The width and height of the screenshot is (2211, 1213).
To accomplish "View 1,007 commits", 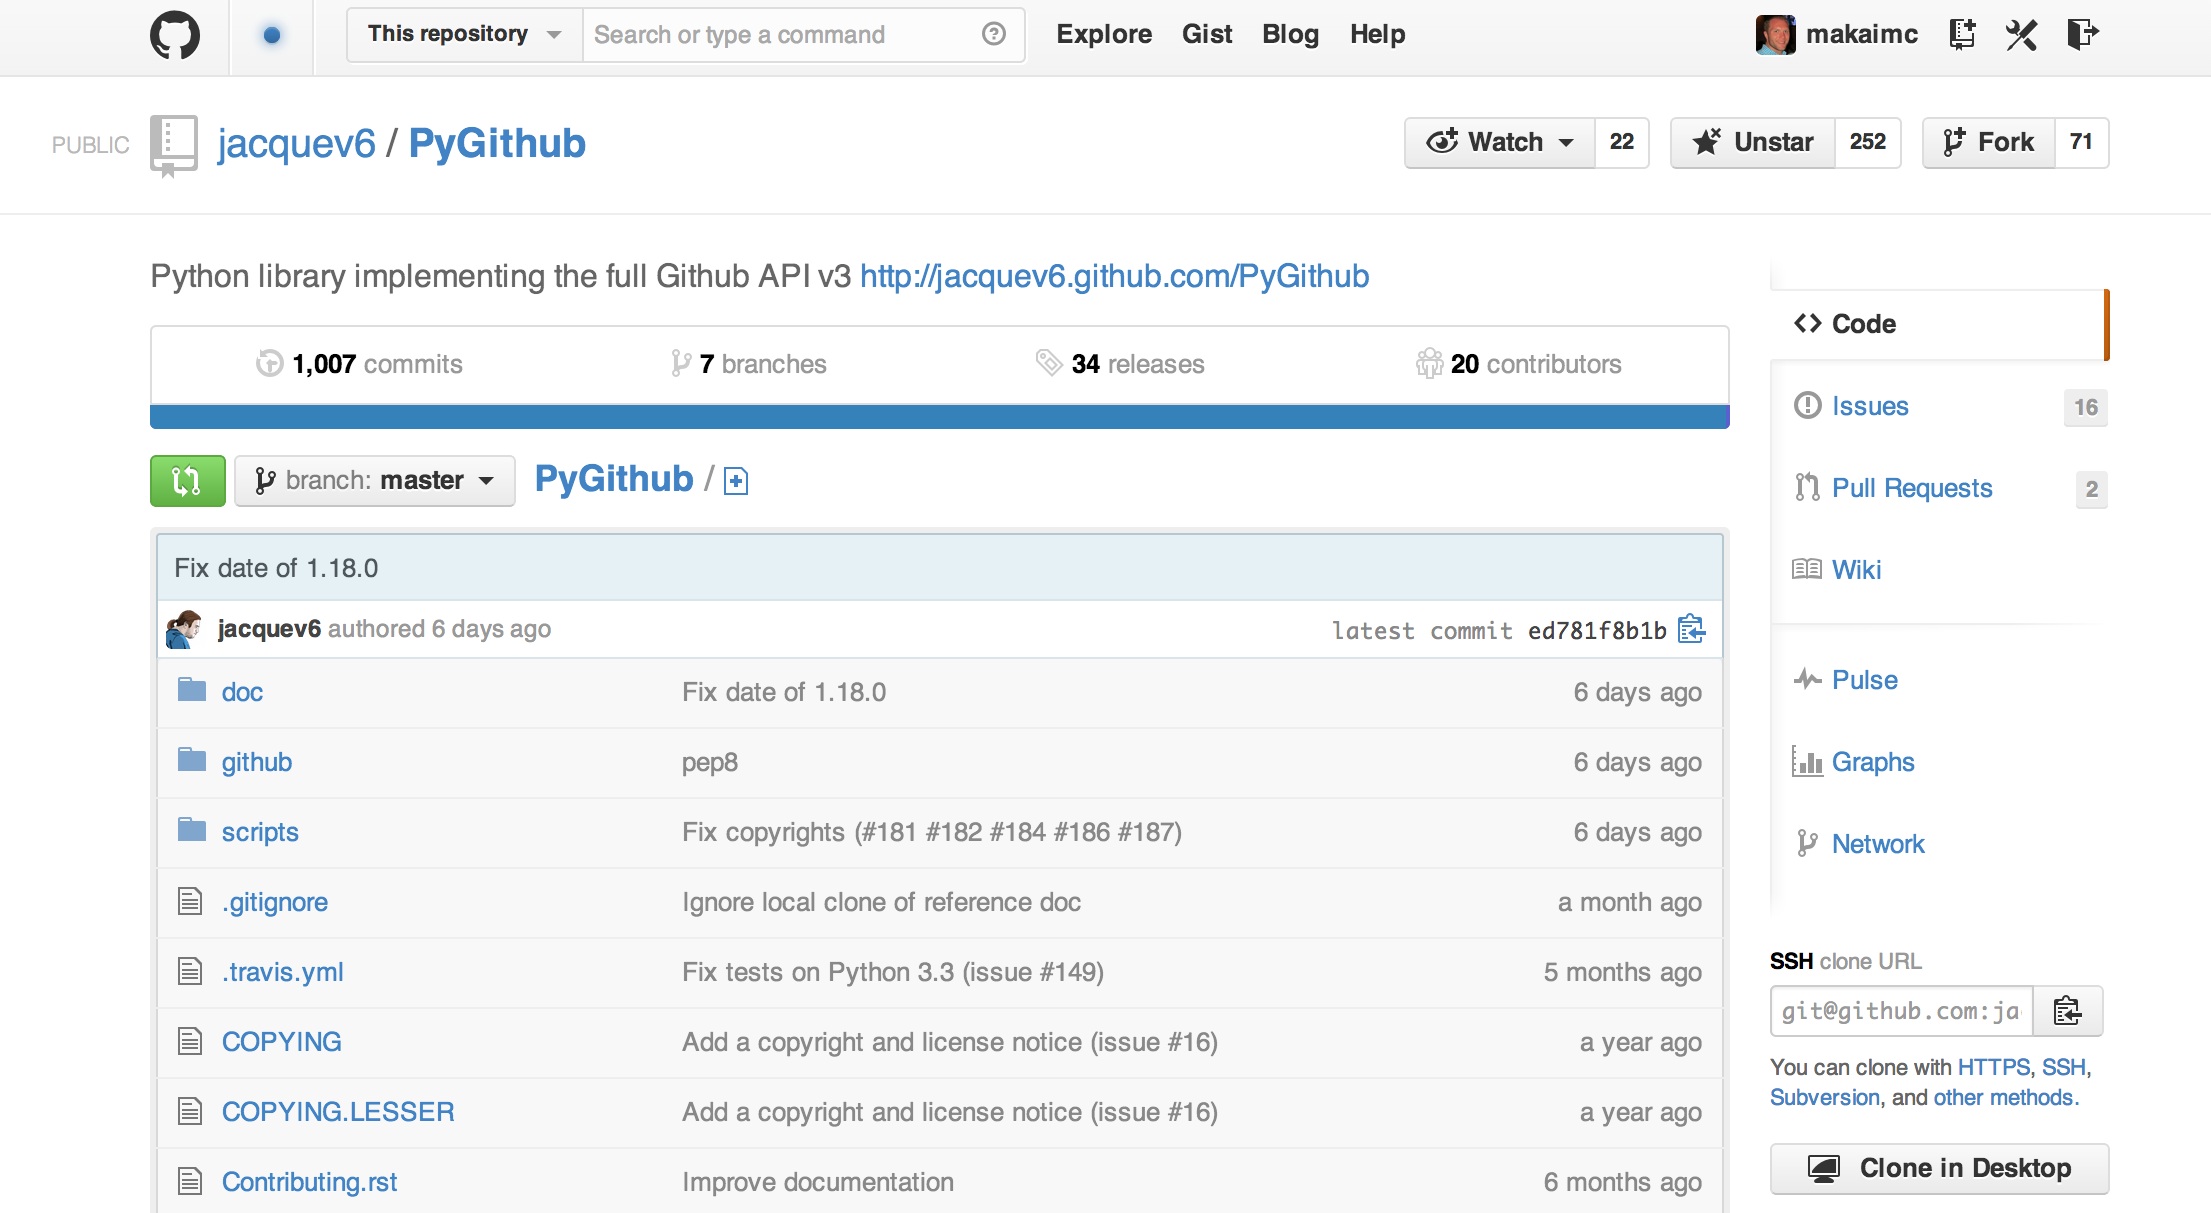I will [360, 364].
